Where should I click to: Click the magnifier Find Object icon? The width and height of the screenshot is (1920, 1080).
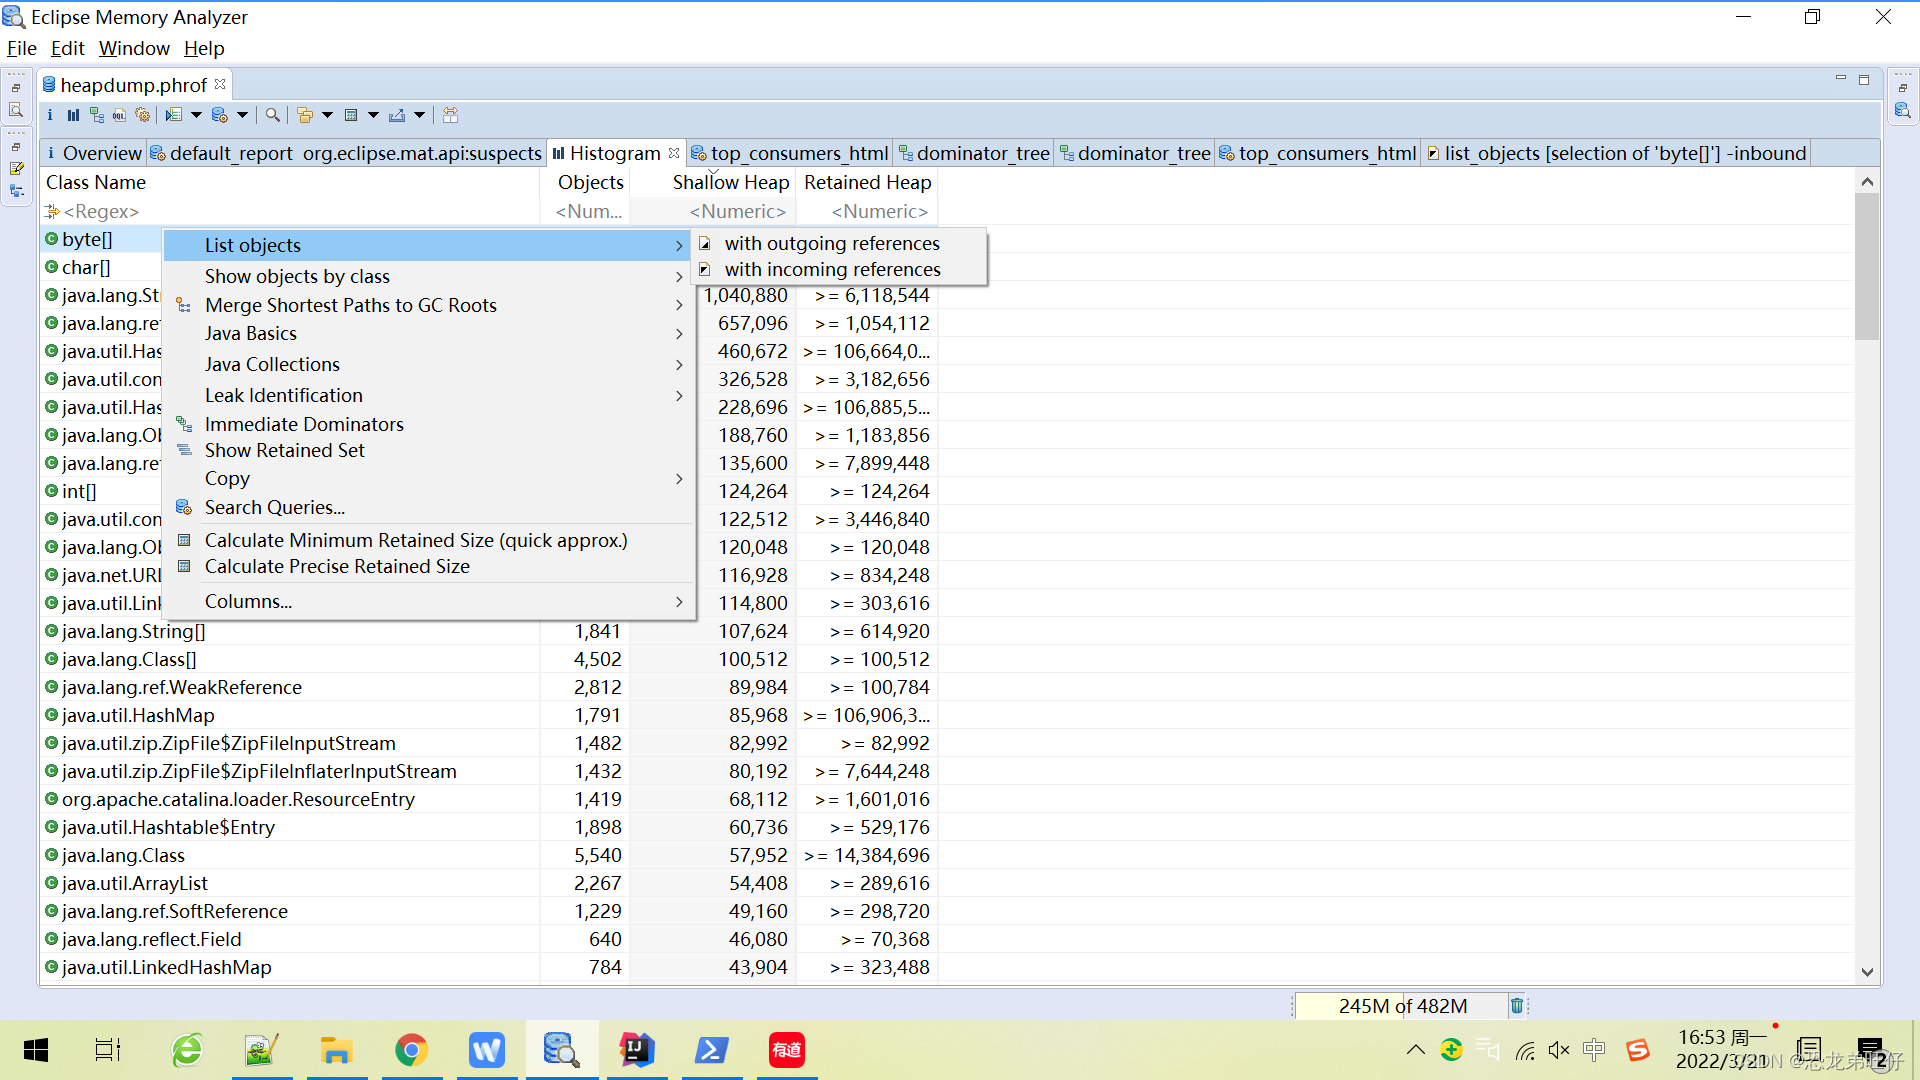[x=272, y=116]
